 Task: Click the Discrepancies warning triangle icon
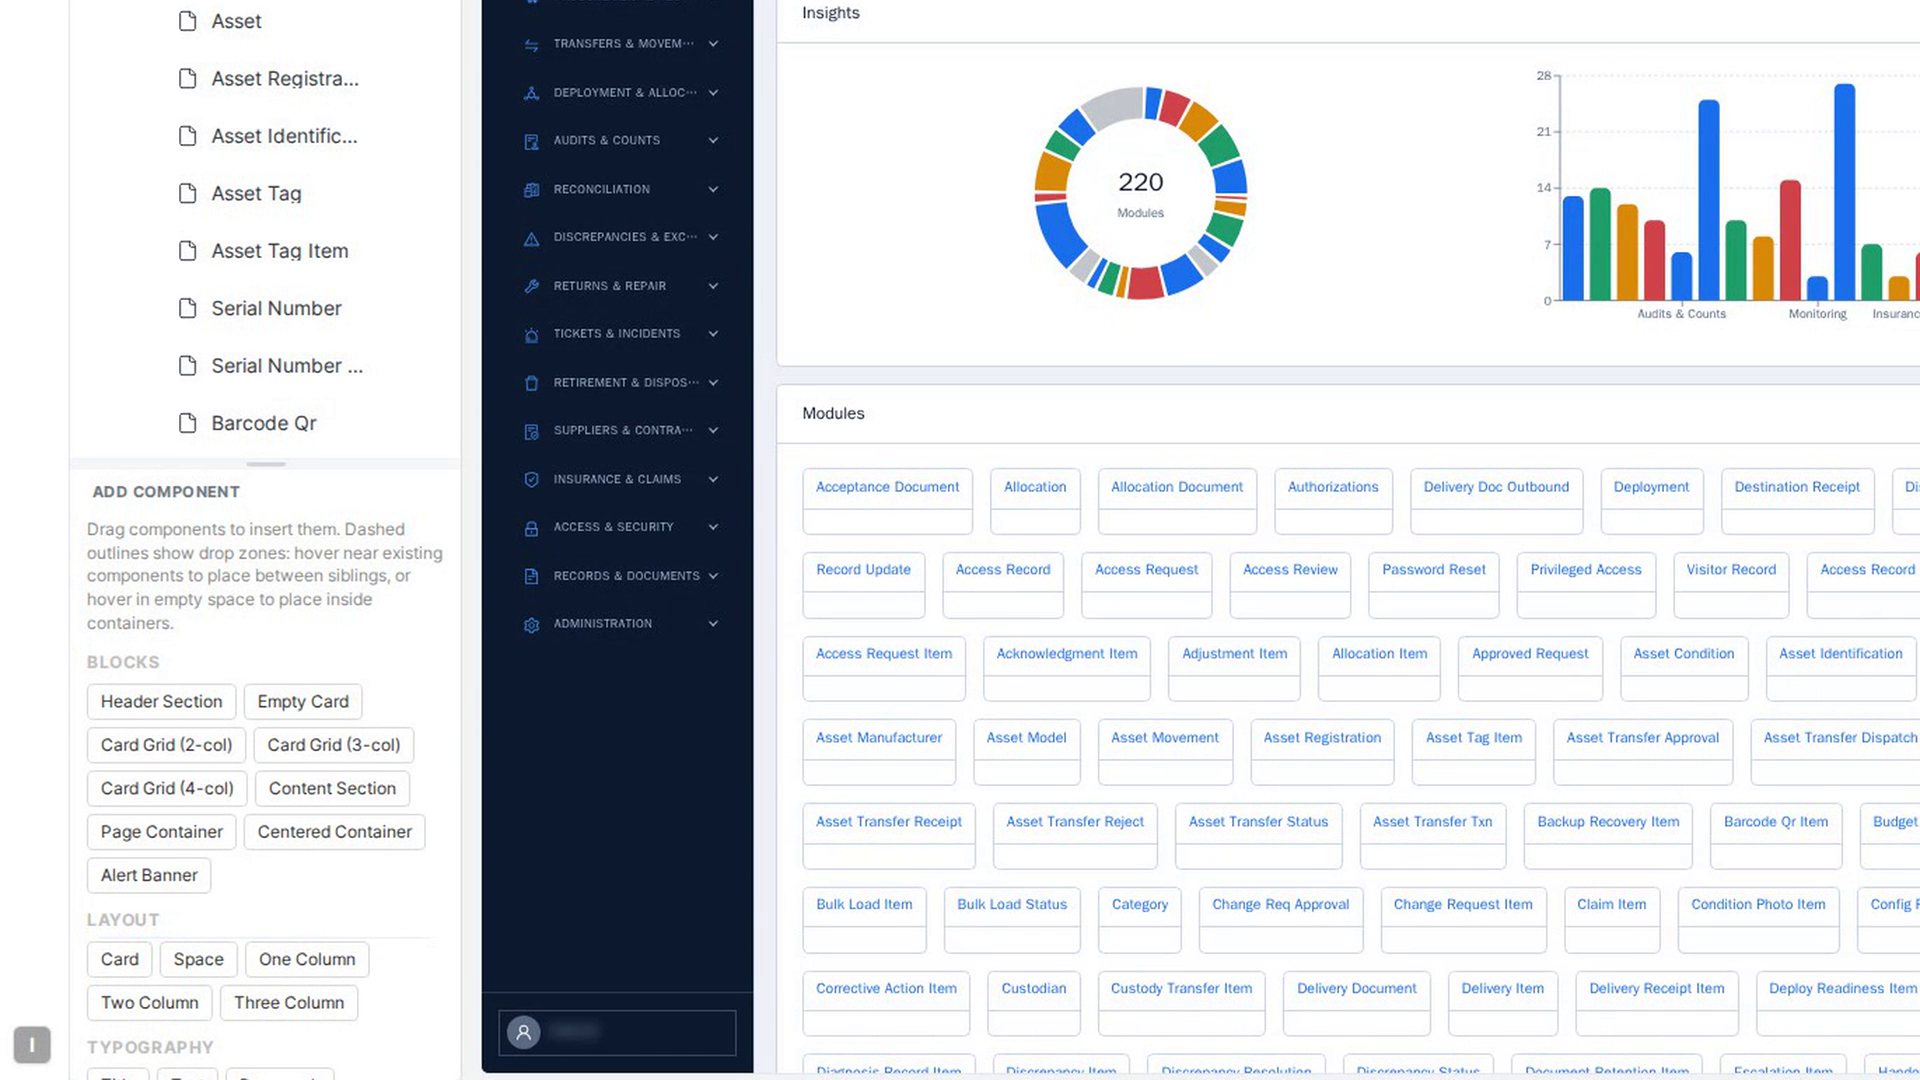click(531, 238)
